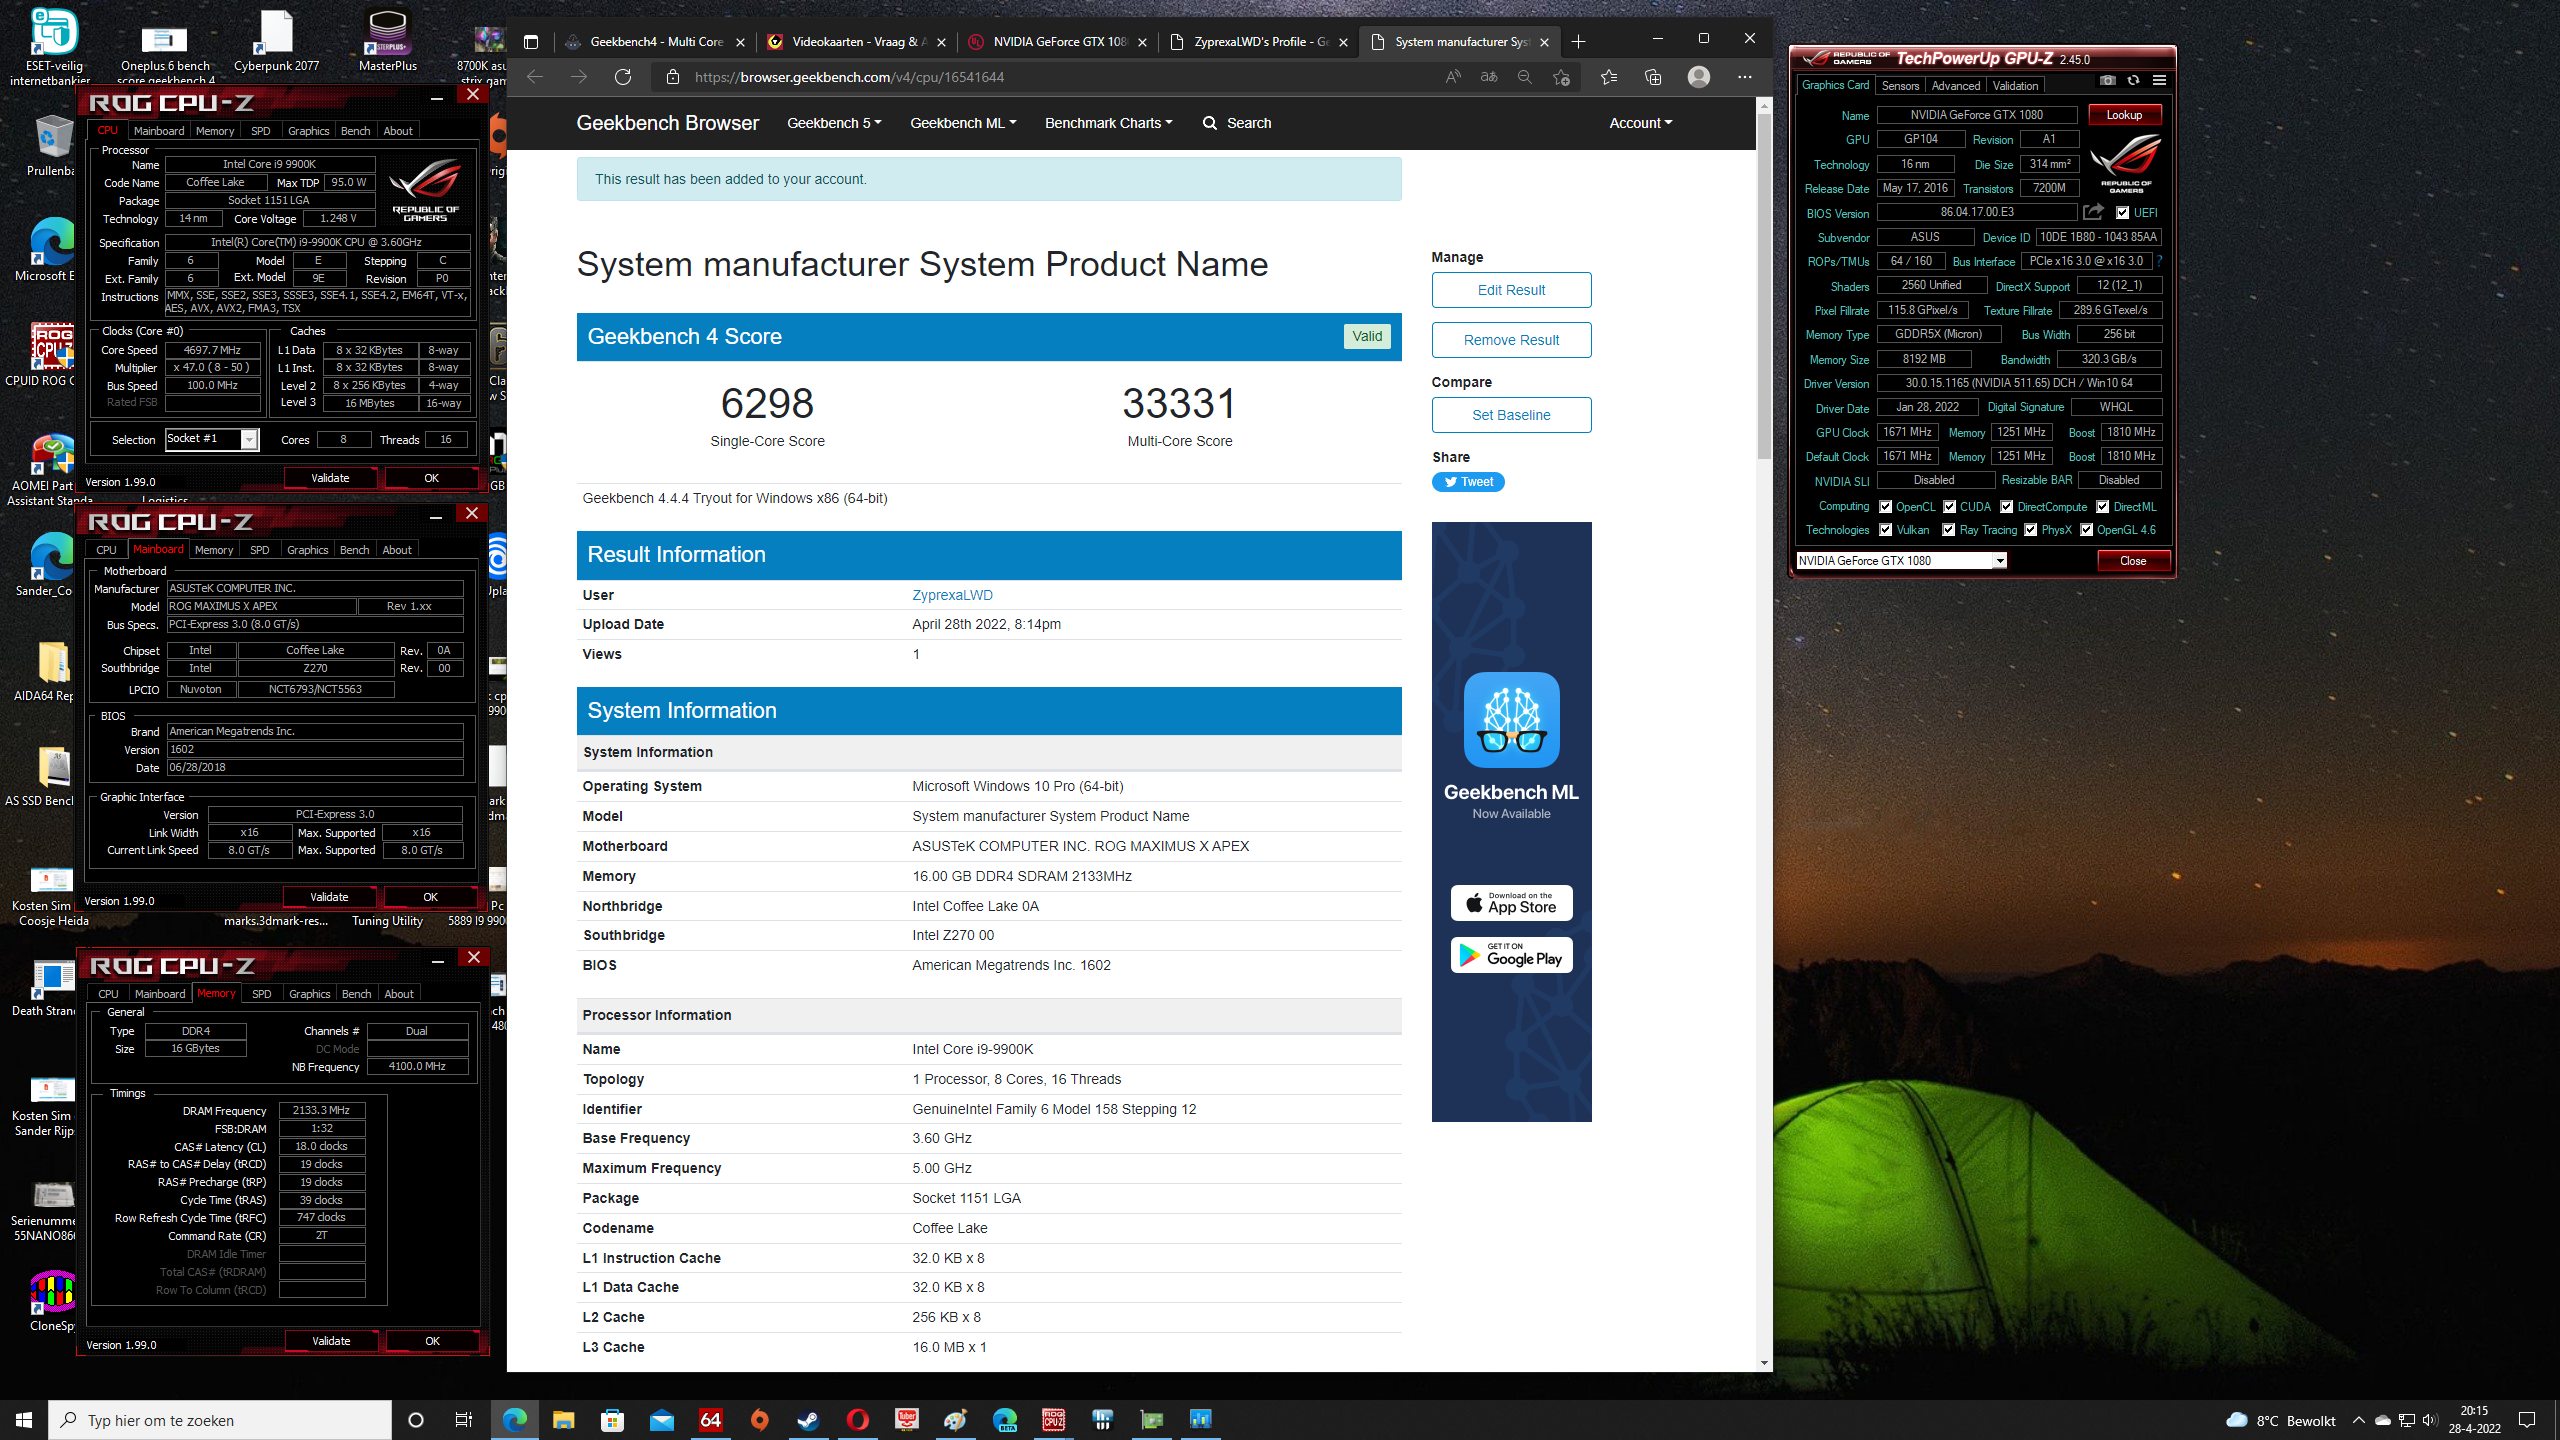Click the browser back arrow
This screenshot has height=1440, width=2560.
tap(535, 77)
